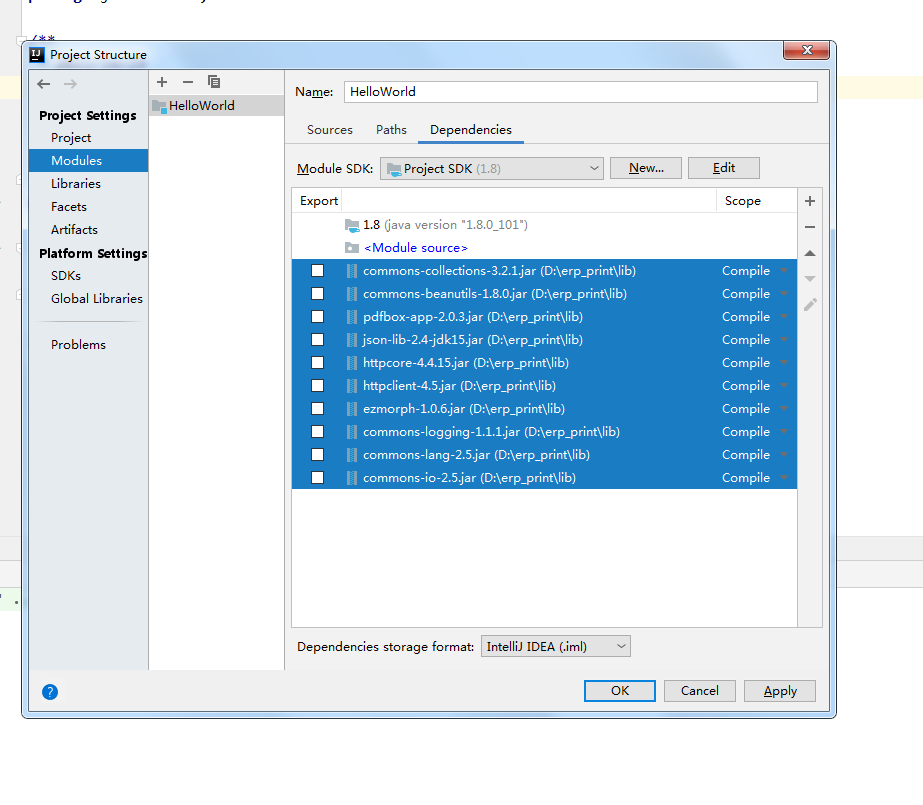Image resolution: width=923 pixels, height=805 pixels.
Task: Check Export for commons-beanutils-1.8.0.jar
Action: click(317, 294)
